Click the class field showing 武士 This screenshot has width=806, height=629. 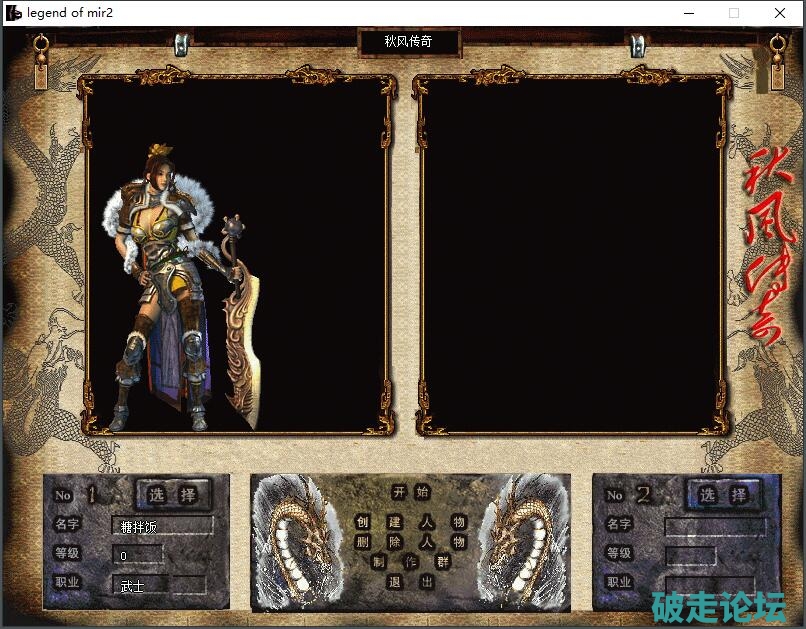click(x=161, y=586)
